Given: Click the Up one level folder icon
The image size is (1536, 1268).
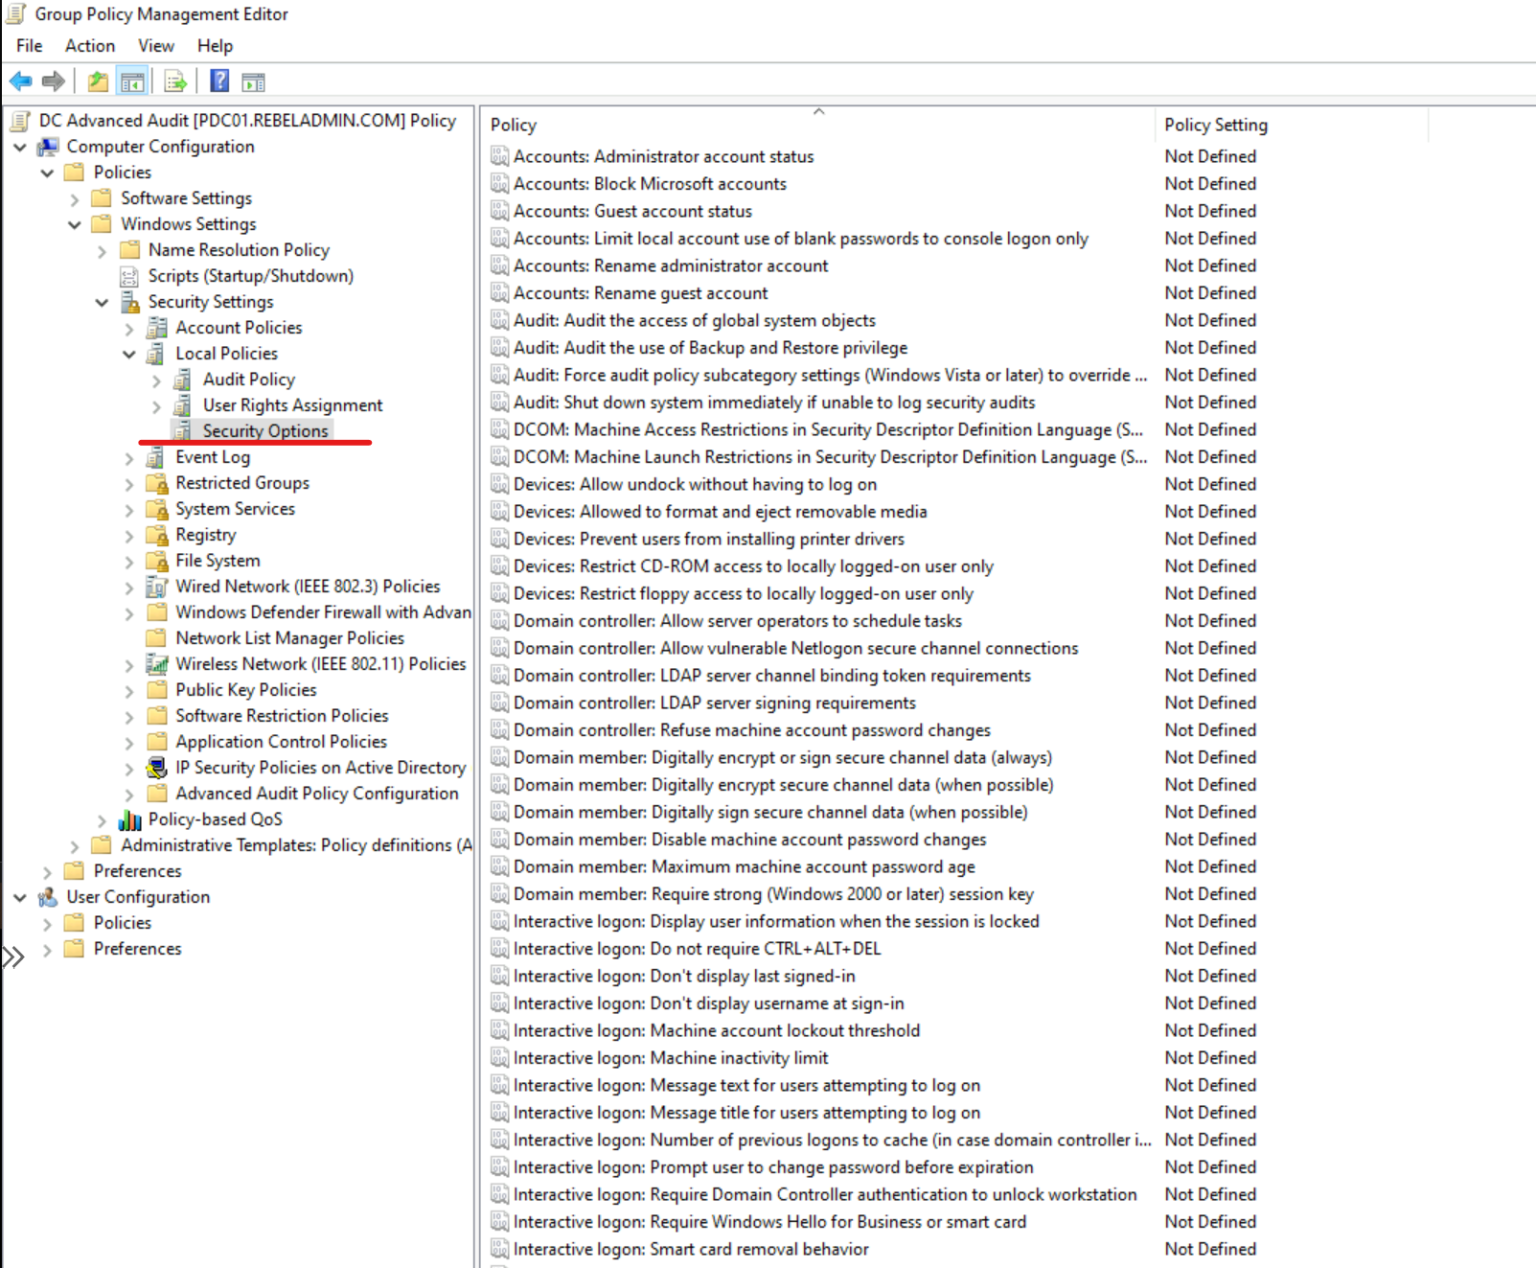Looking at the screenshot, I should [97, 81].
